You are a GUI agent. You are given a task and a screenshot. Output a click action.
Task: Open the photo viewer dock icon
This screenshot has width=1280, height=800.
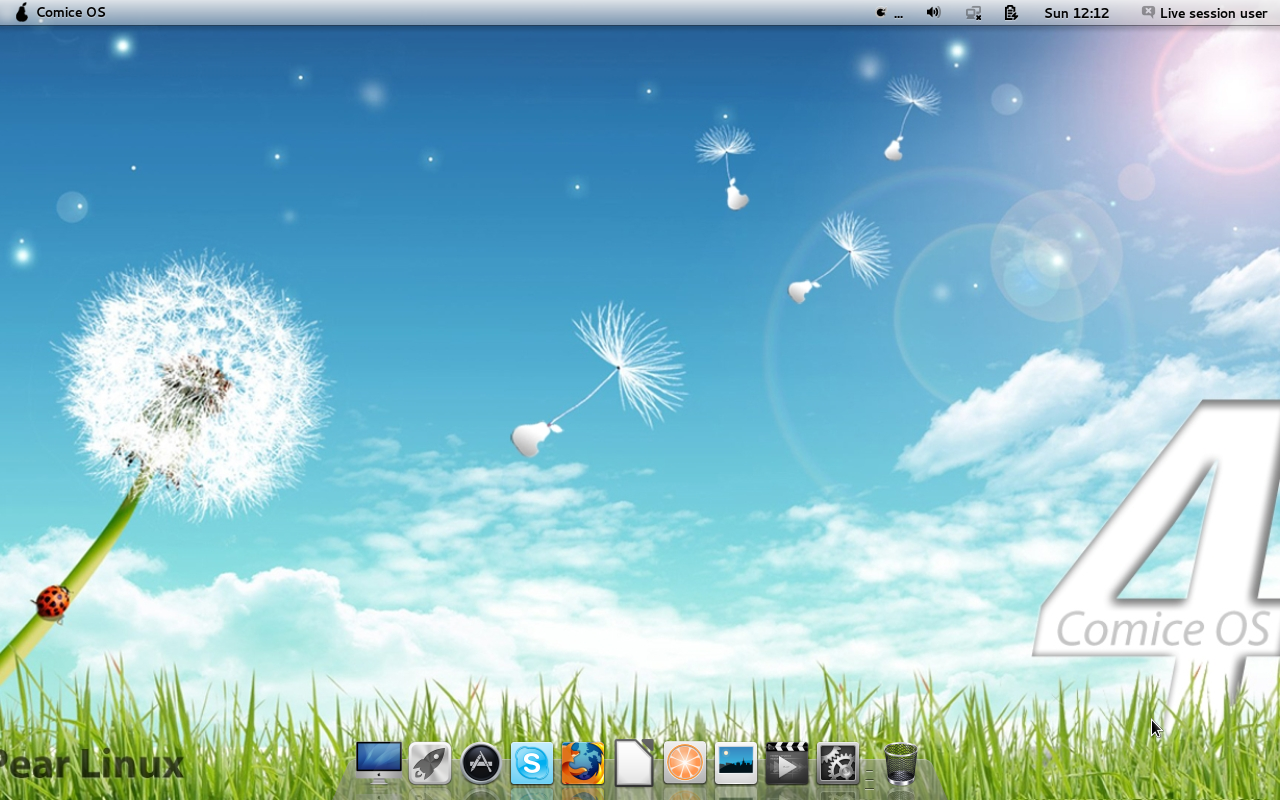pos(736,764)
